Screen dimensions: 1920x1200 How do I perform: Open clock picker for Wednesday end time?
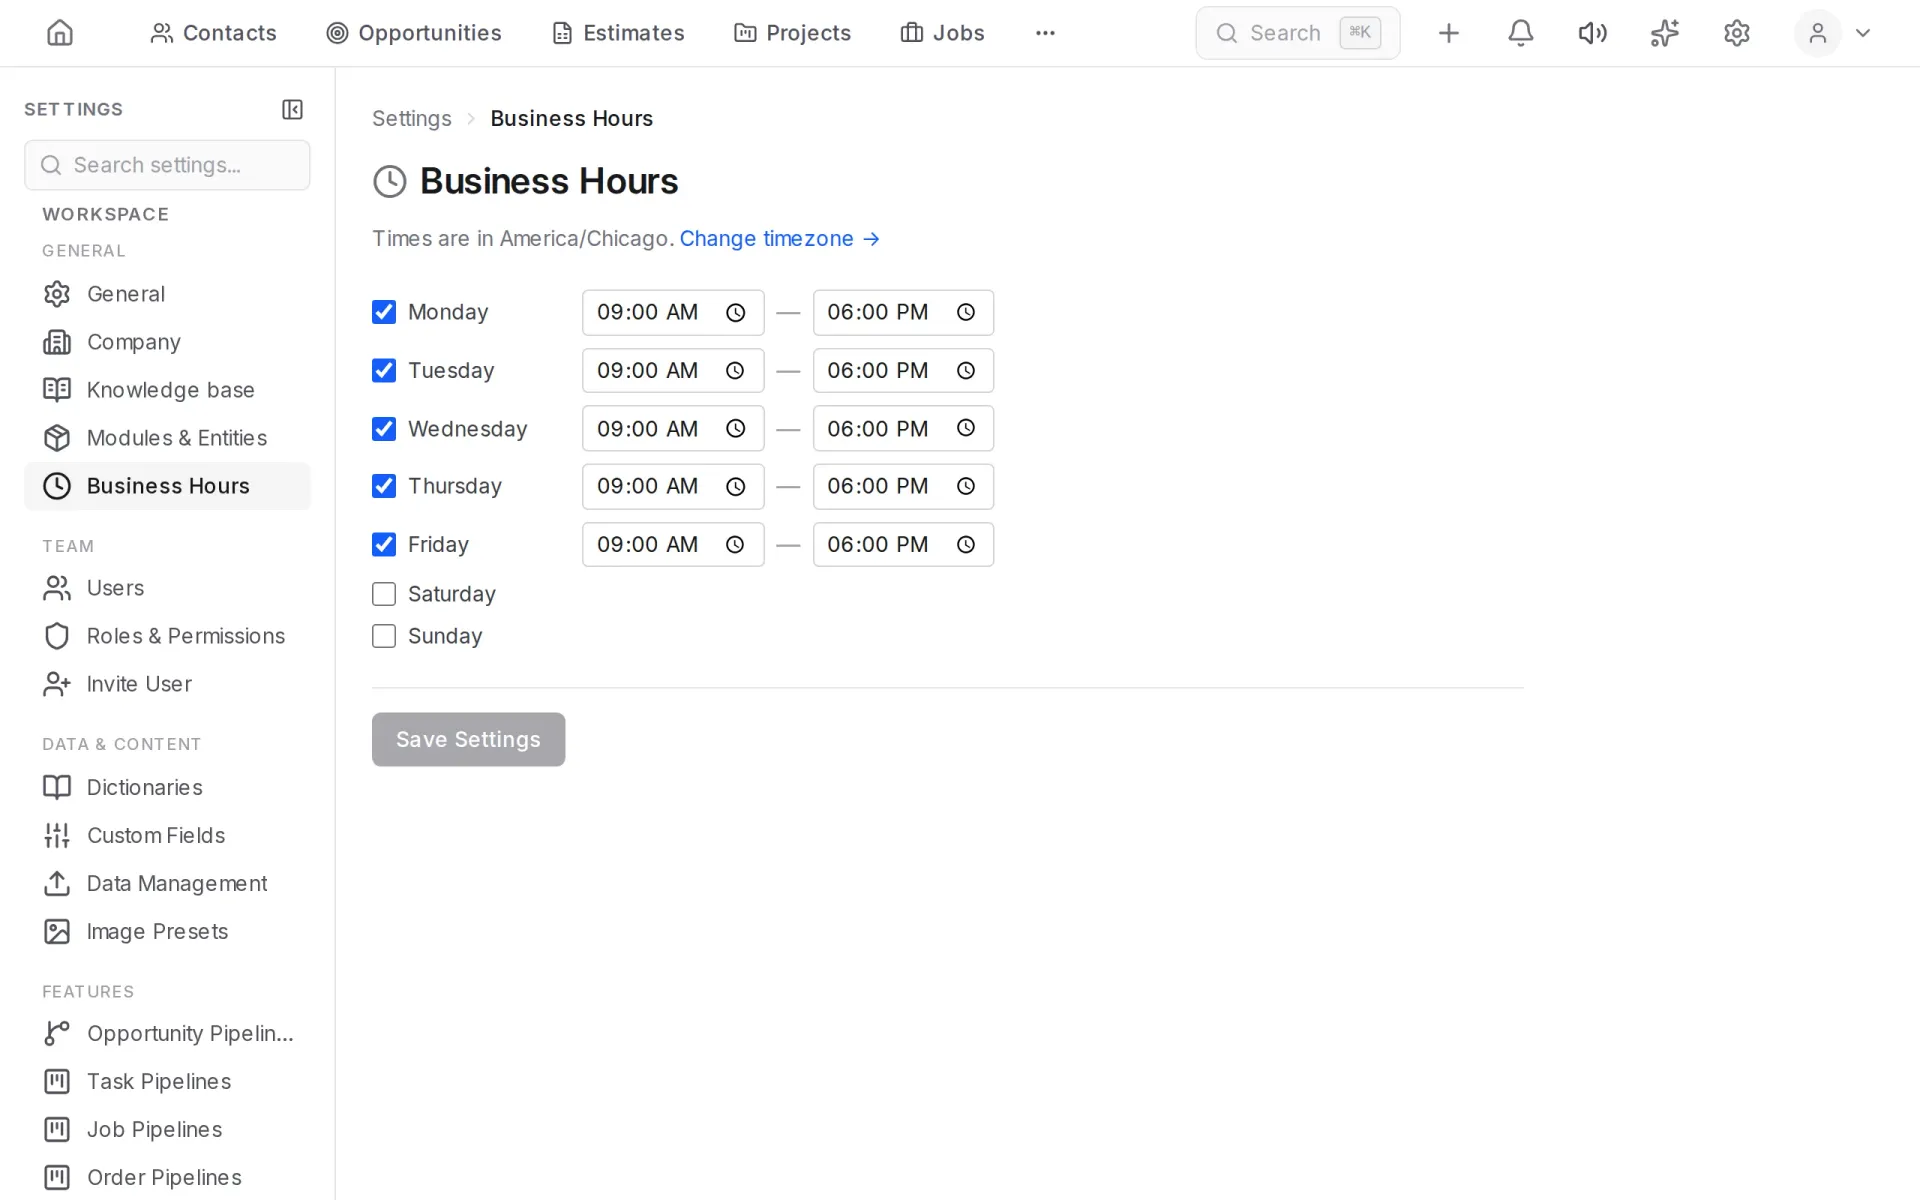tap(965, 429)
